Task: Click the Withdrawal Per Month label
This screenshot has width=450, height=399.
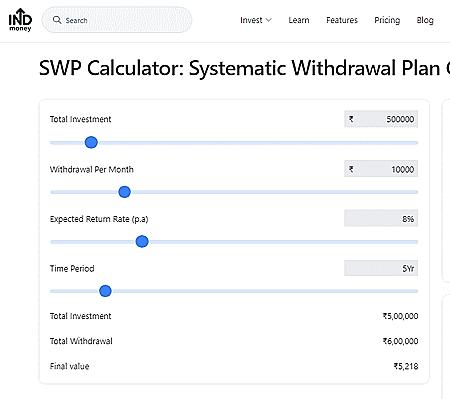Action: click(92, 169)
